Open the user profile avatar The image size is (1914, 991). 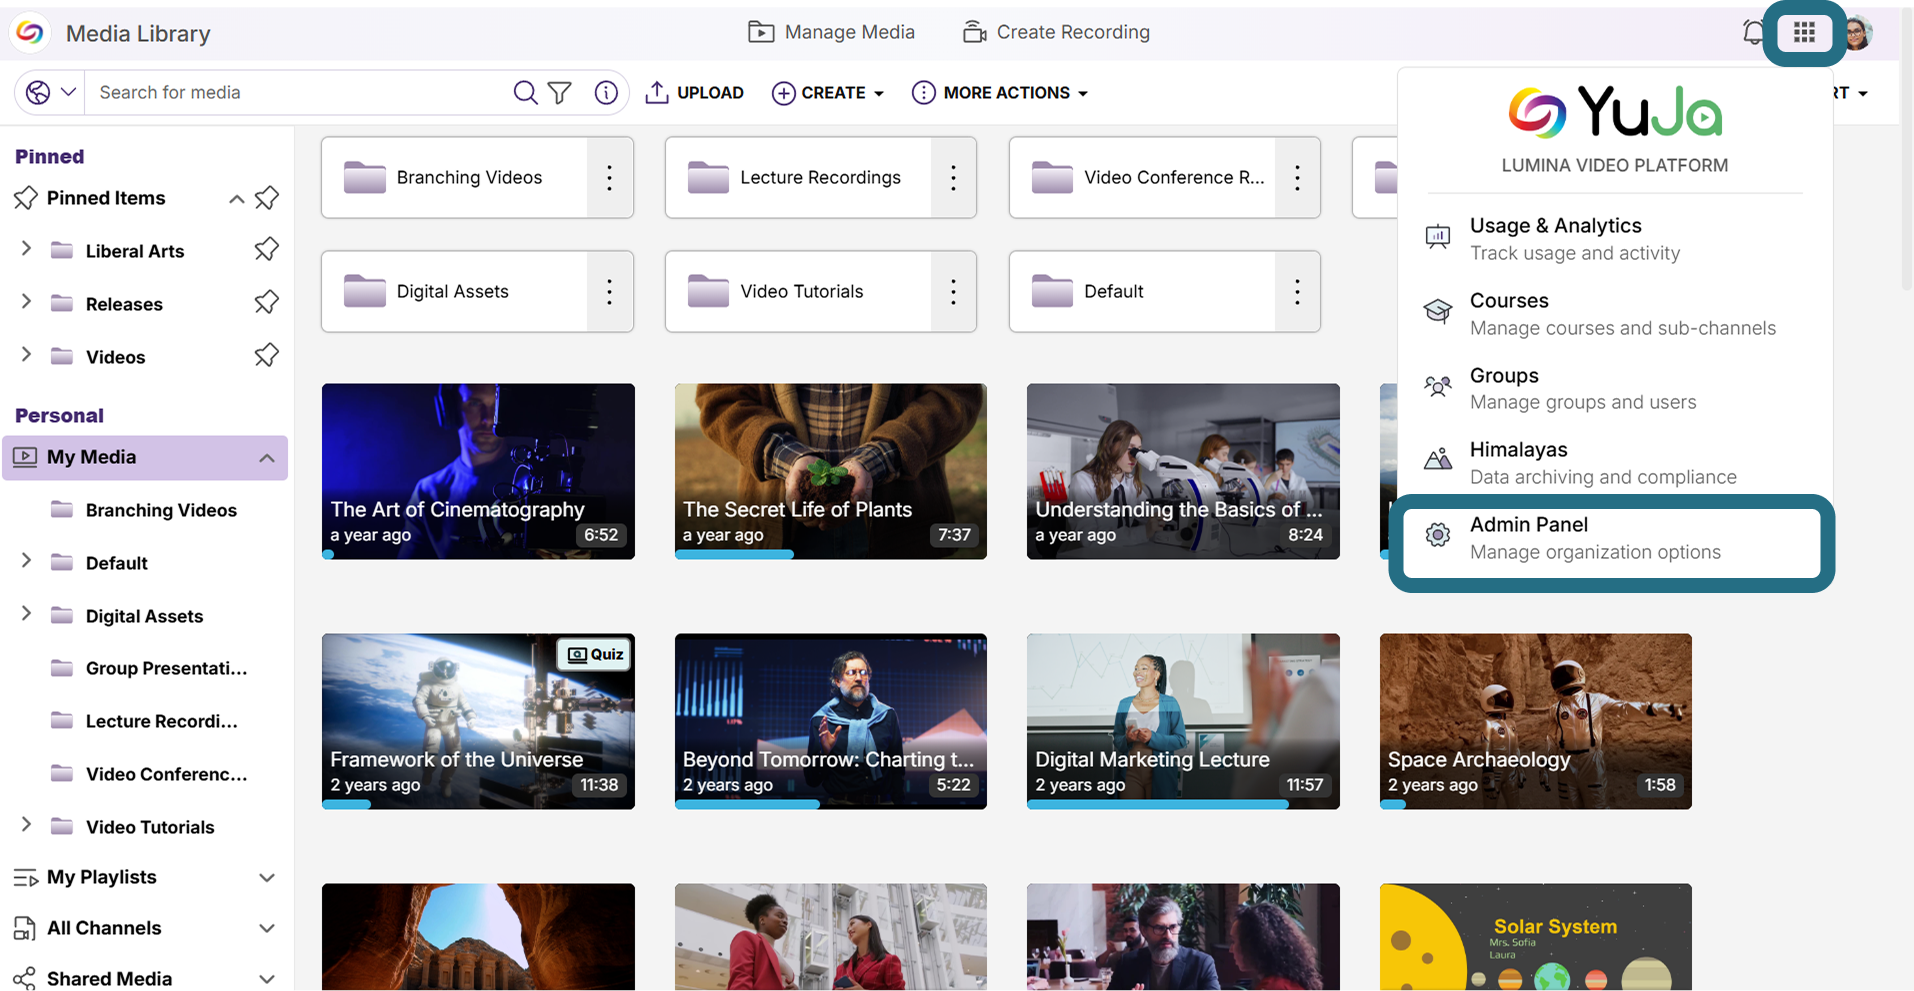1858,33
